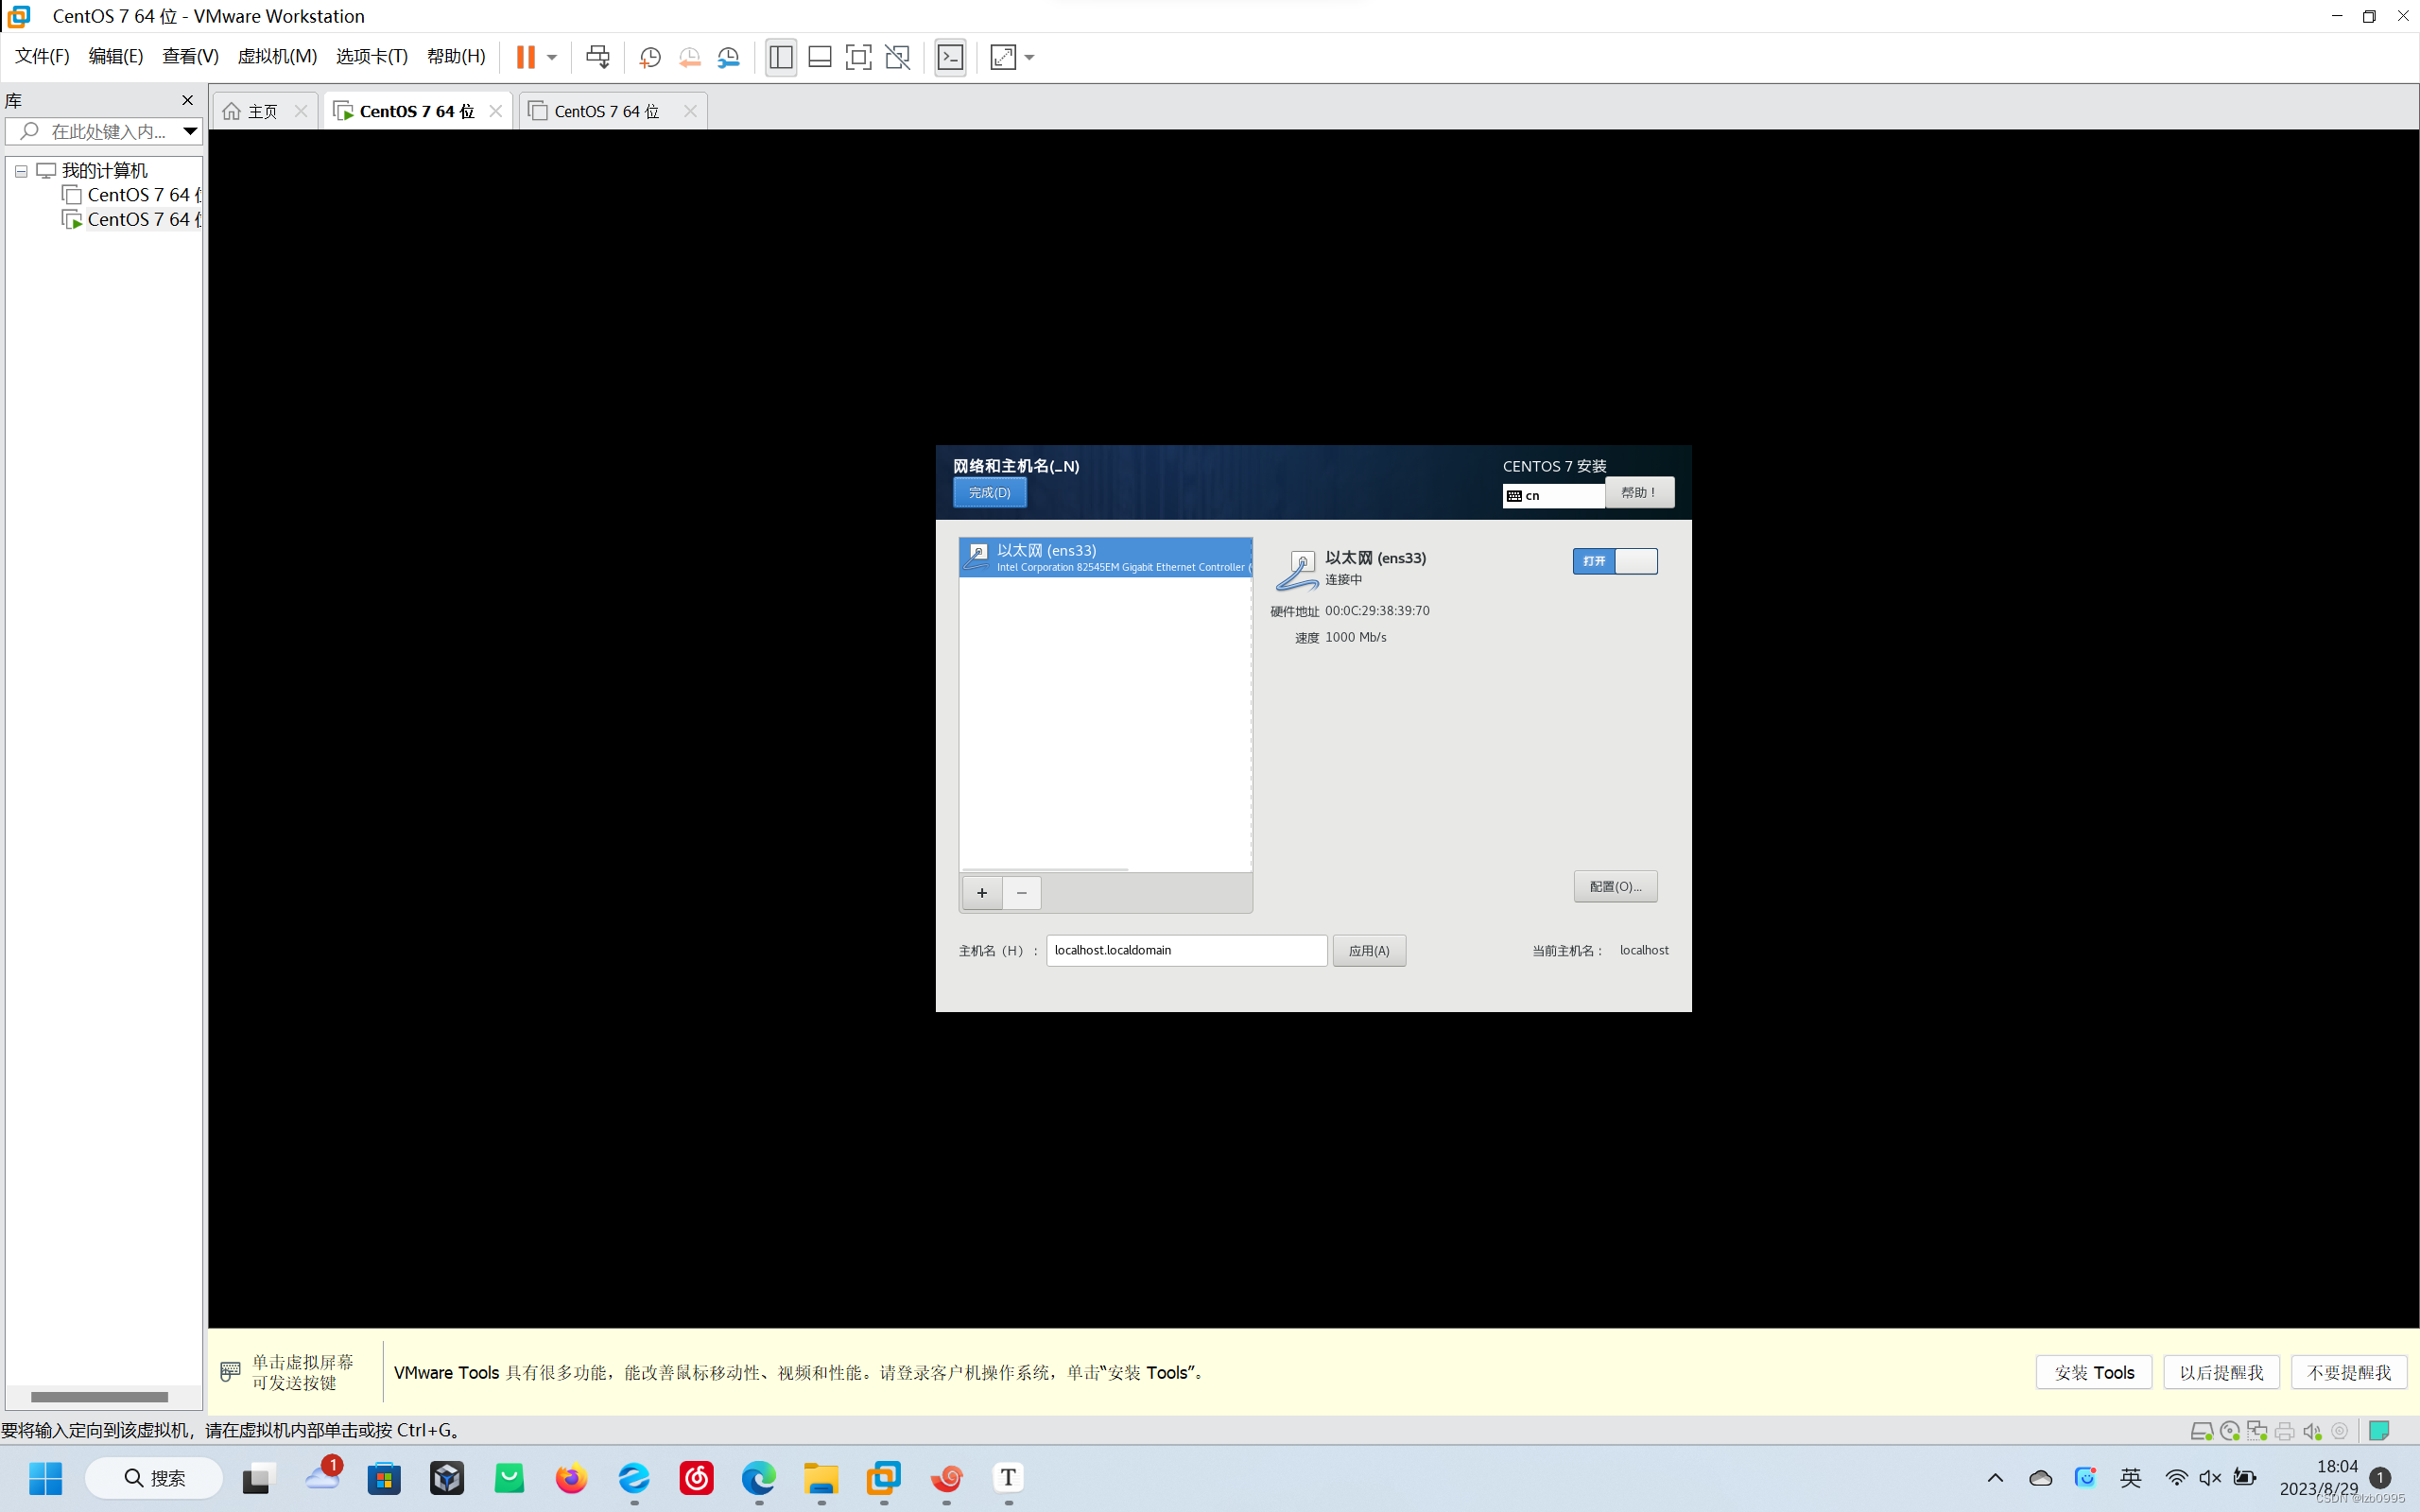
Task: Open the 文件(F) menu
Action: [42, 56]
